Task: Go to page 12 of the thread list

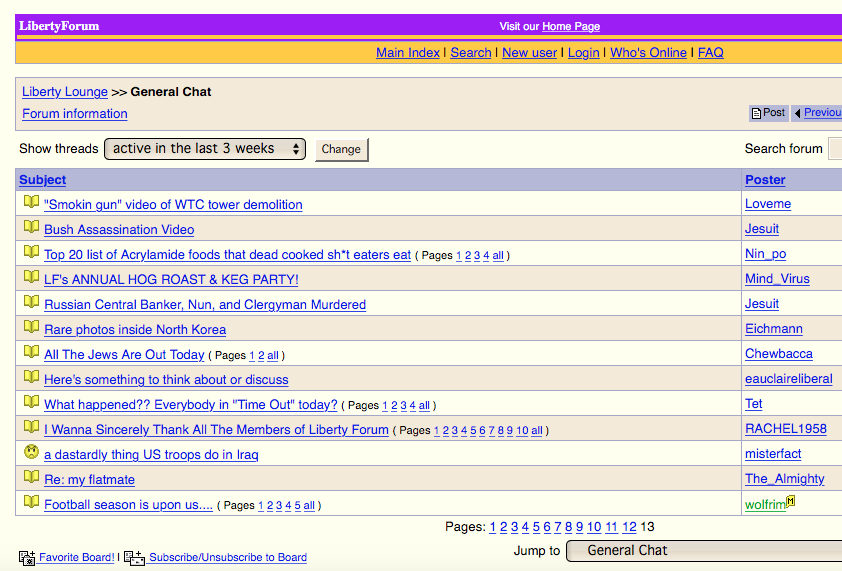Action: click(629, 527)
